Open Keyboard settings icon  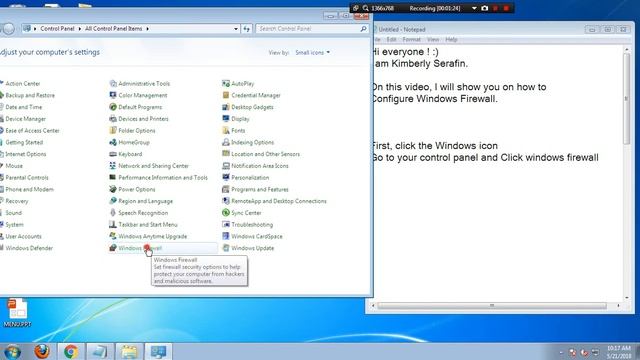pos(113,154)
